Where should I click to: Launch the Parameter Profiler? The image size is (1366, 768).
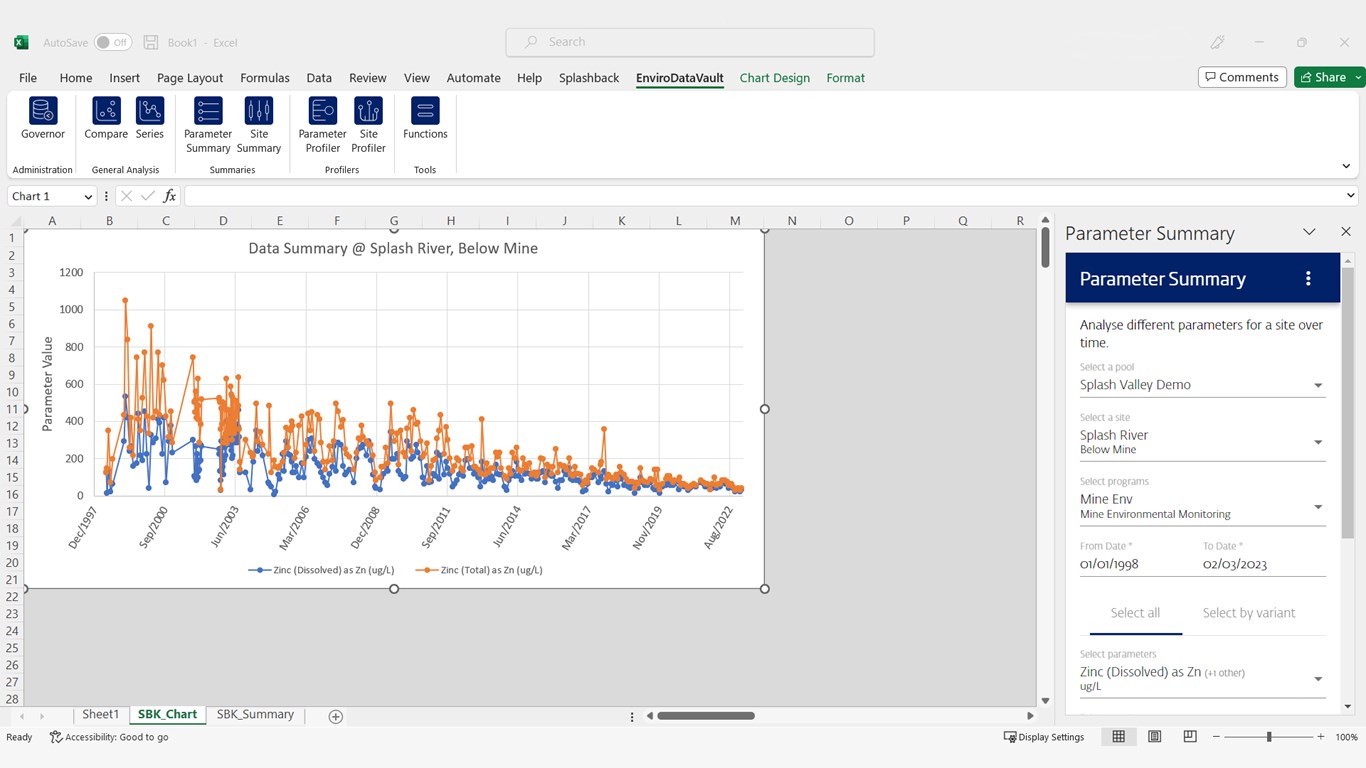coord(323,126)
